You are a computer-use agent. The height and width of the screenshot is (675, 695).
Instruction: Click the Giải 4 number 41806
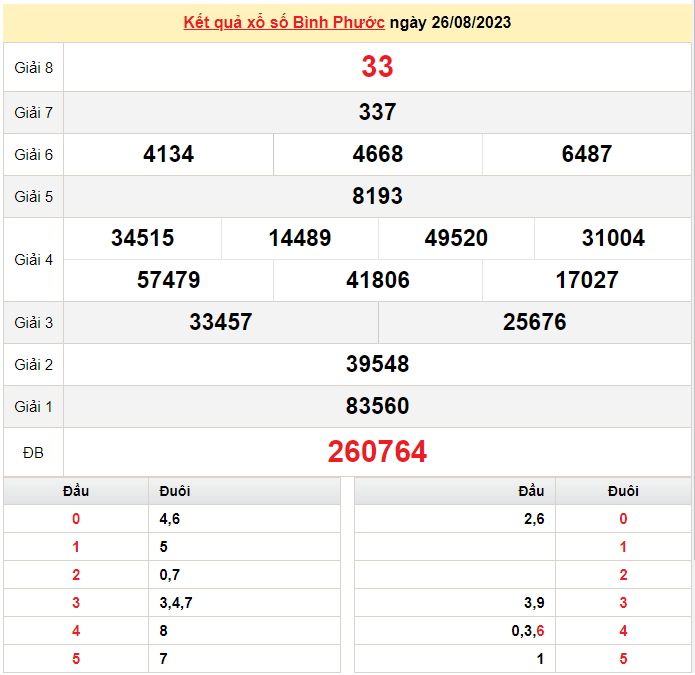coord(377,280)
